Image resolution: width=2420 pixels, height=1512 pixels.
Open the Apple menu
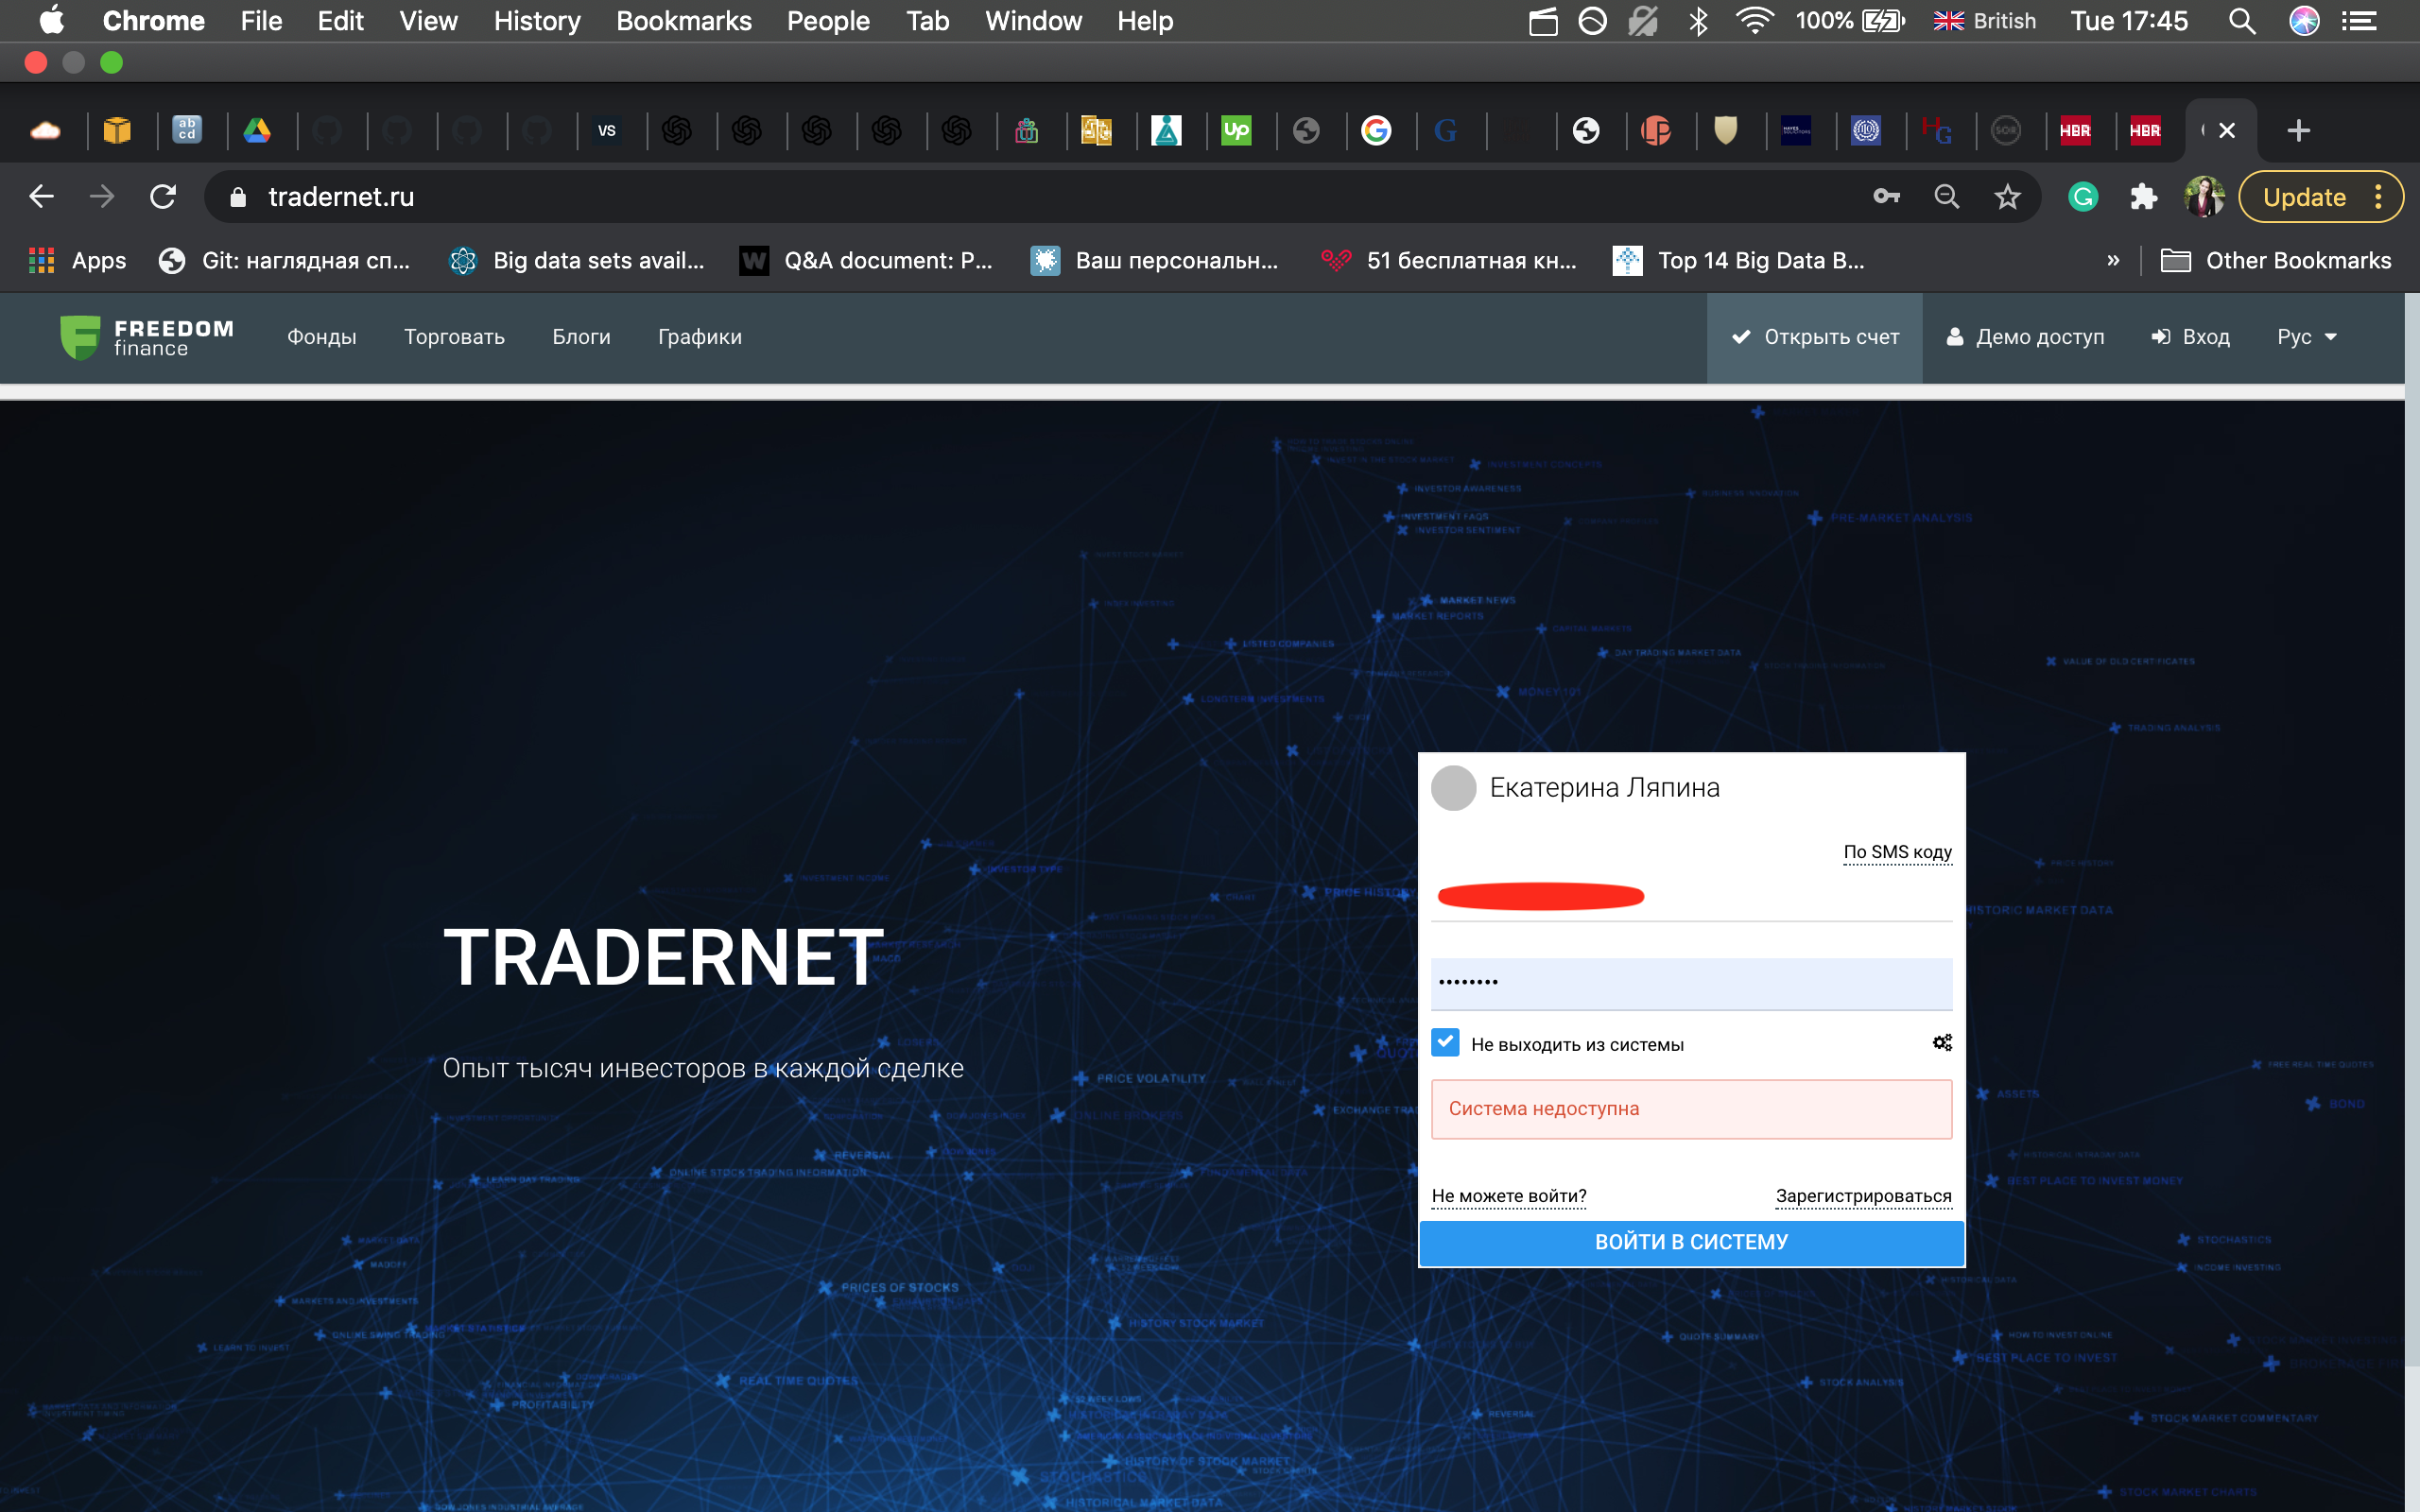click(51, 21)
